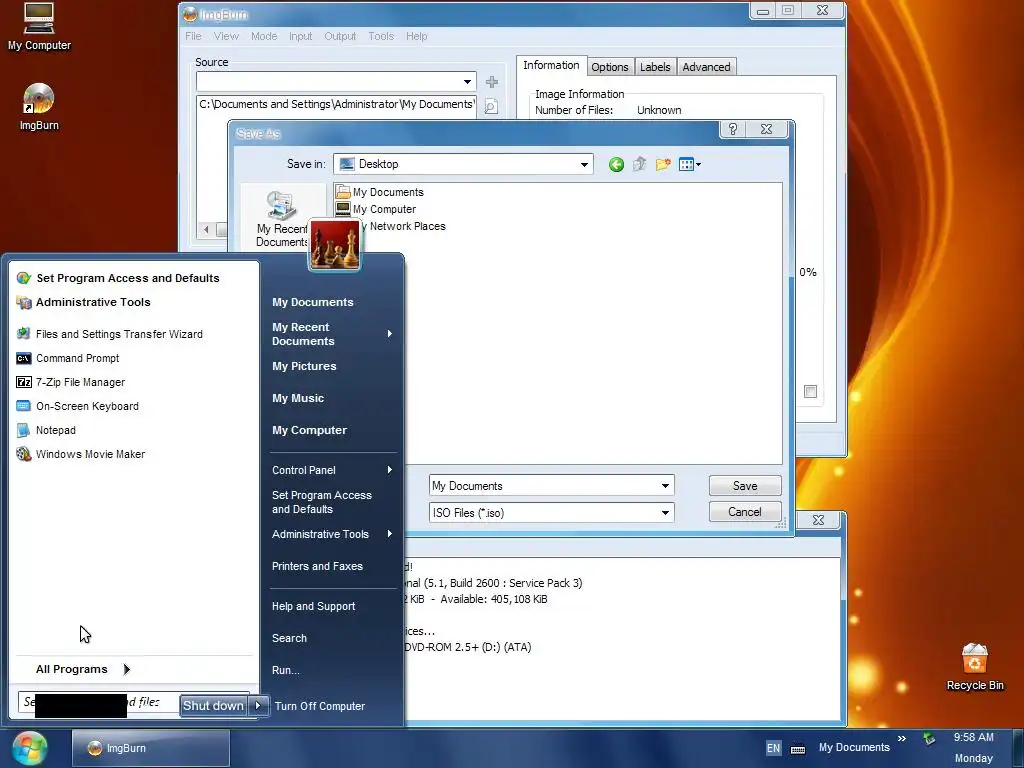The width and height of the screenshot is (1024, 768).
Task: Launch ImgBurn from desktop shortcut
Action: 39,108
